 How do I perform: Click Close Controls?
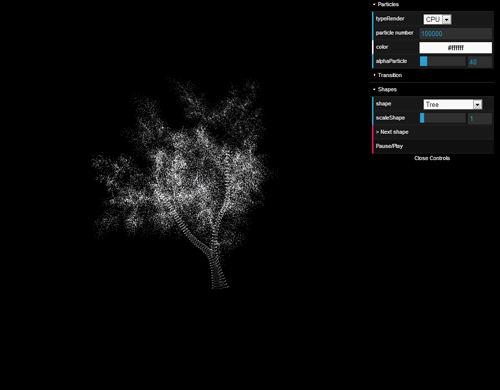[x=432, y=158]
